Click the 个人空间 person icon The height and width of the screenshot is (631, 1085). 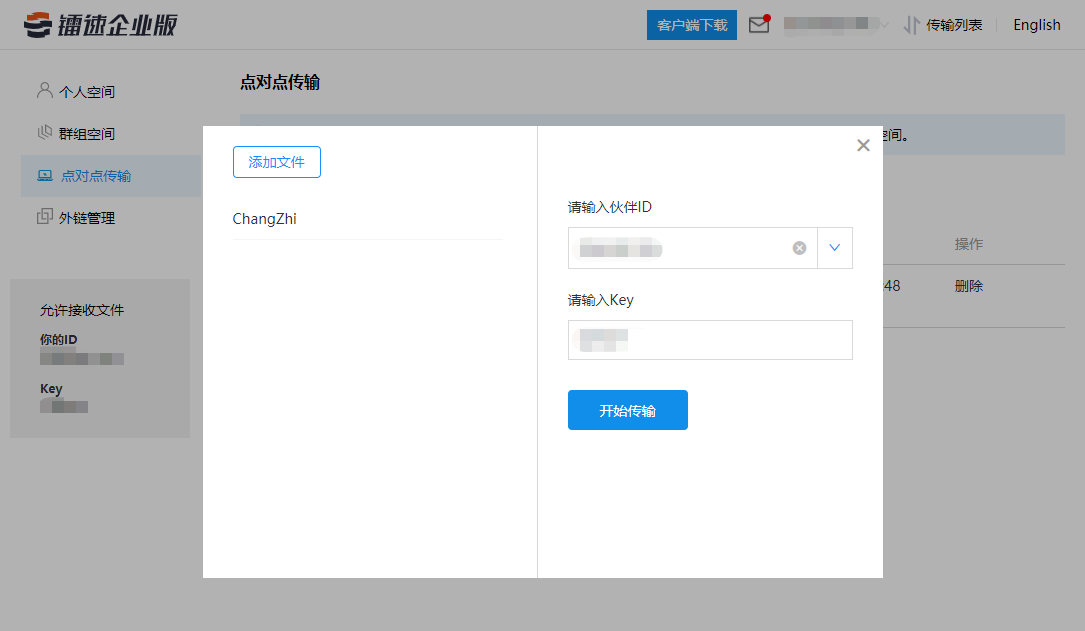(x=44, y=91)
